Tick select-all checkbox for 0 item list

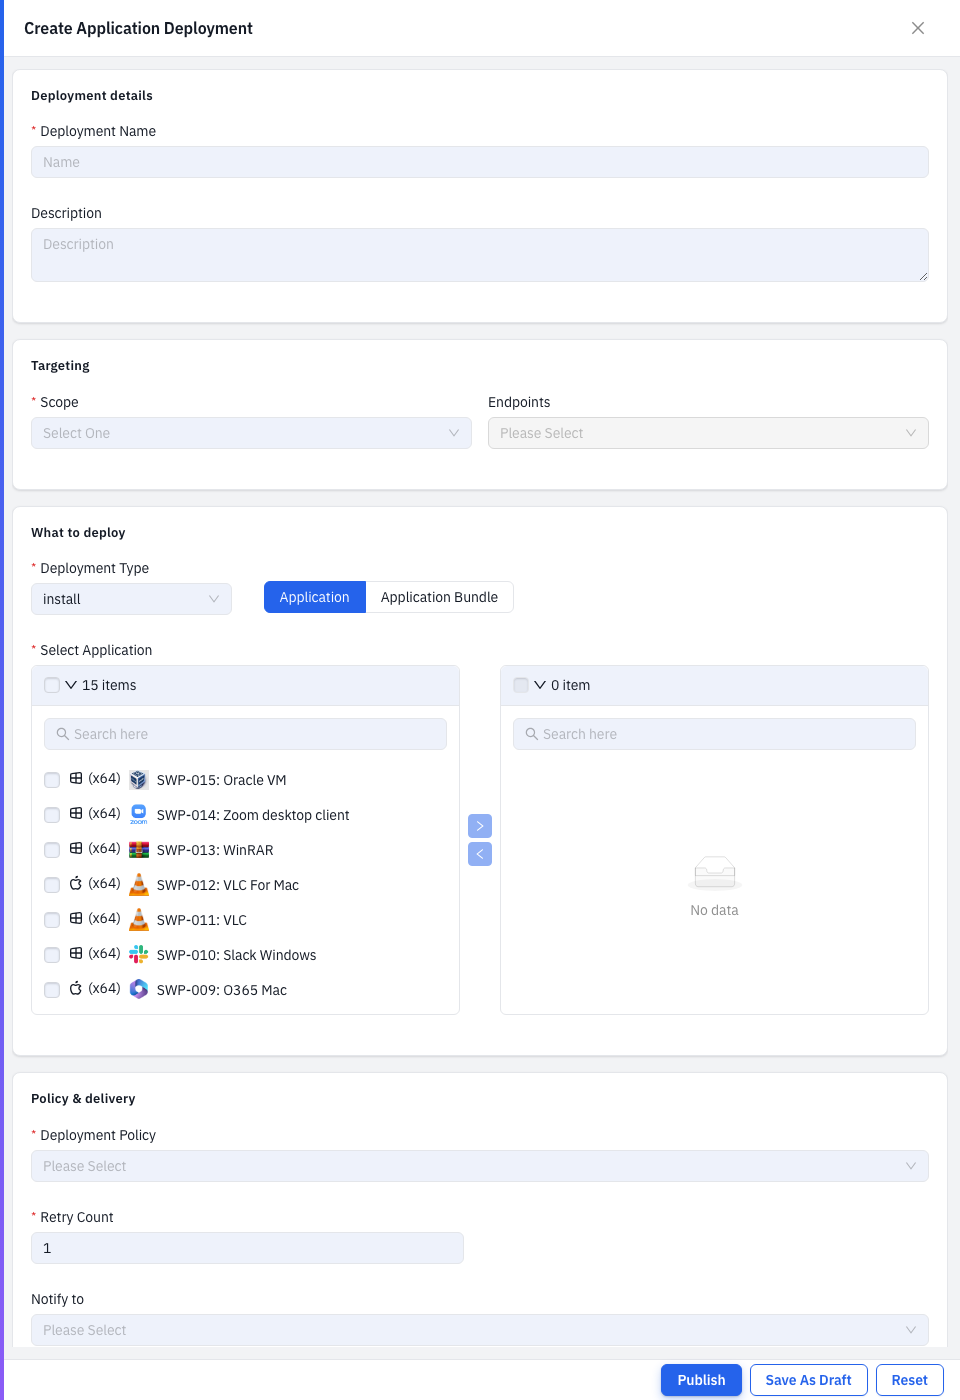521,685
